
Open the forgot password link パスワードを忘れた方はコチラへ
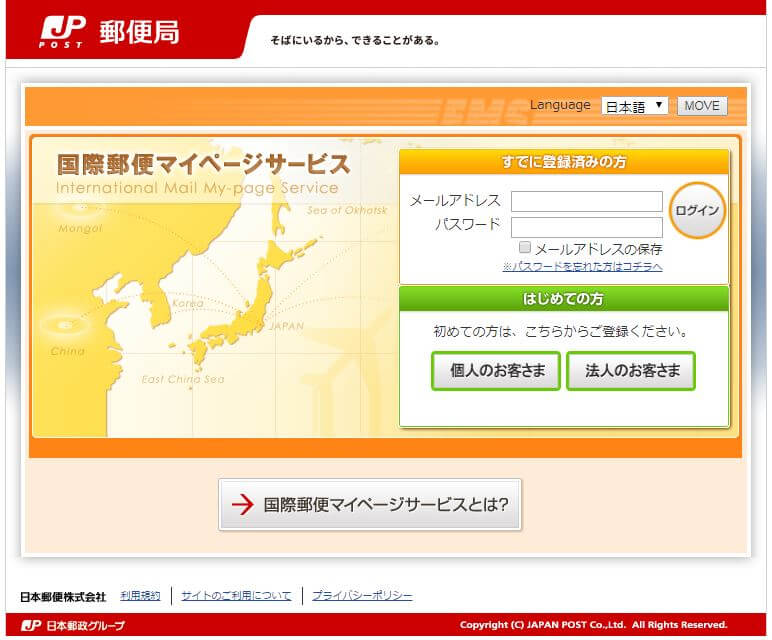tap(582, 267)
